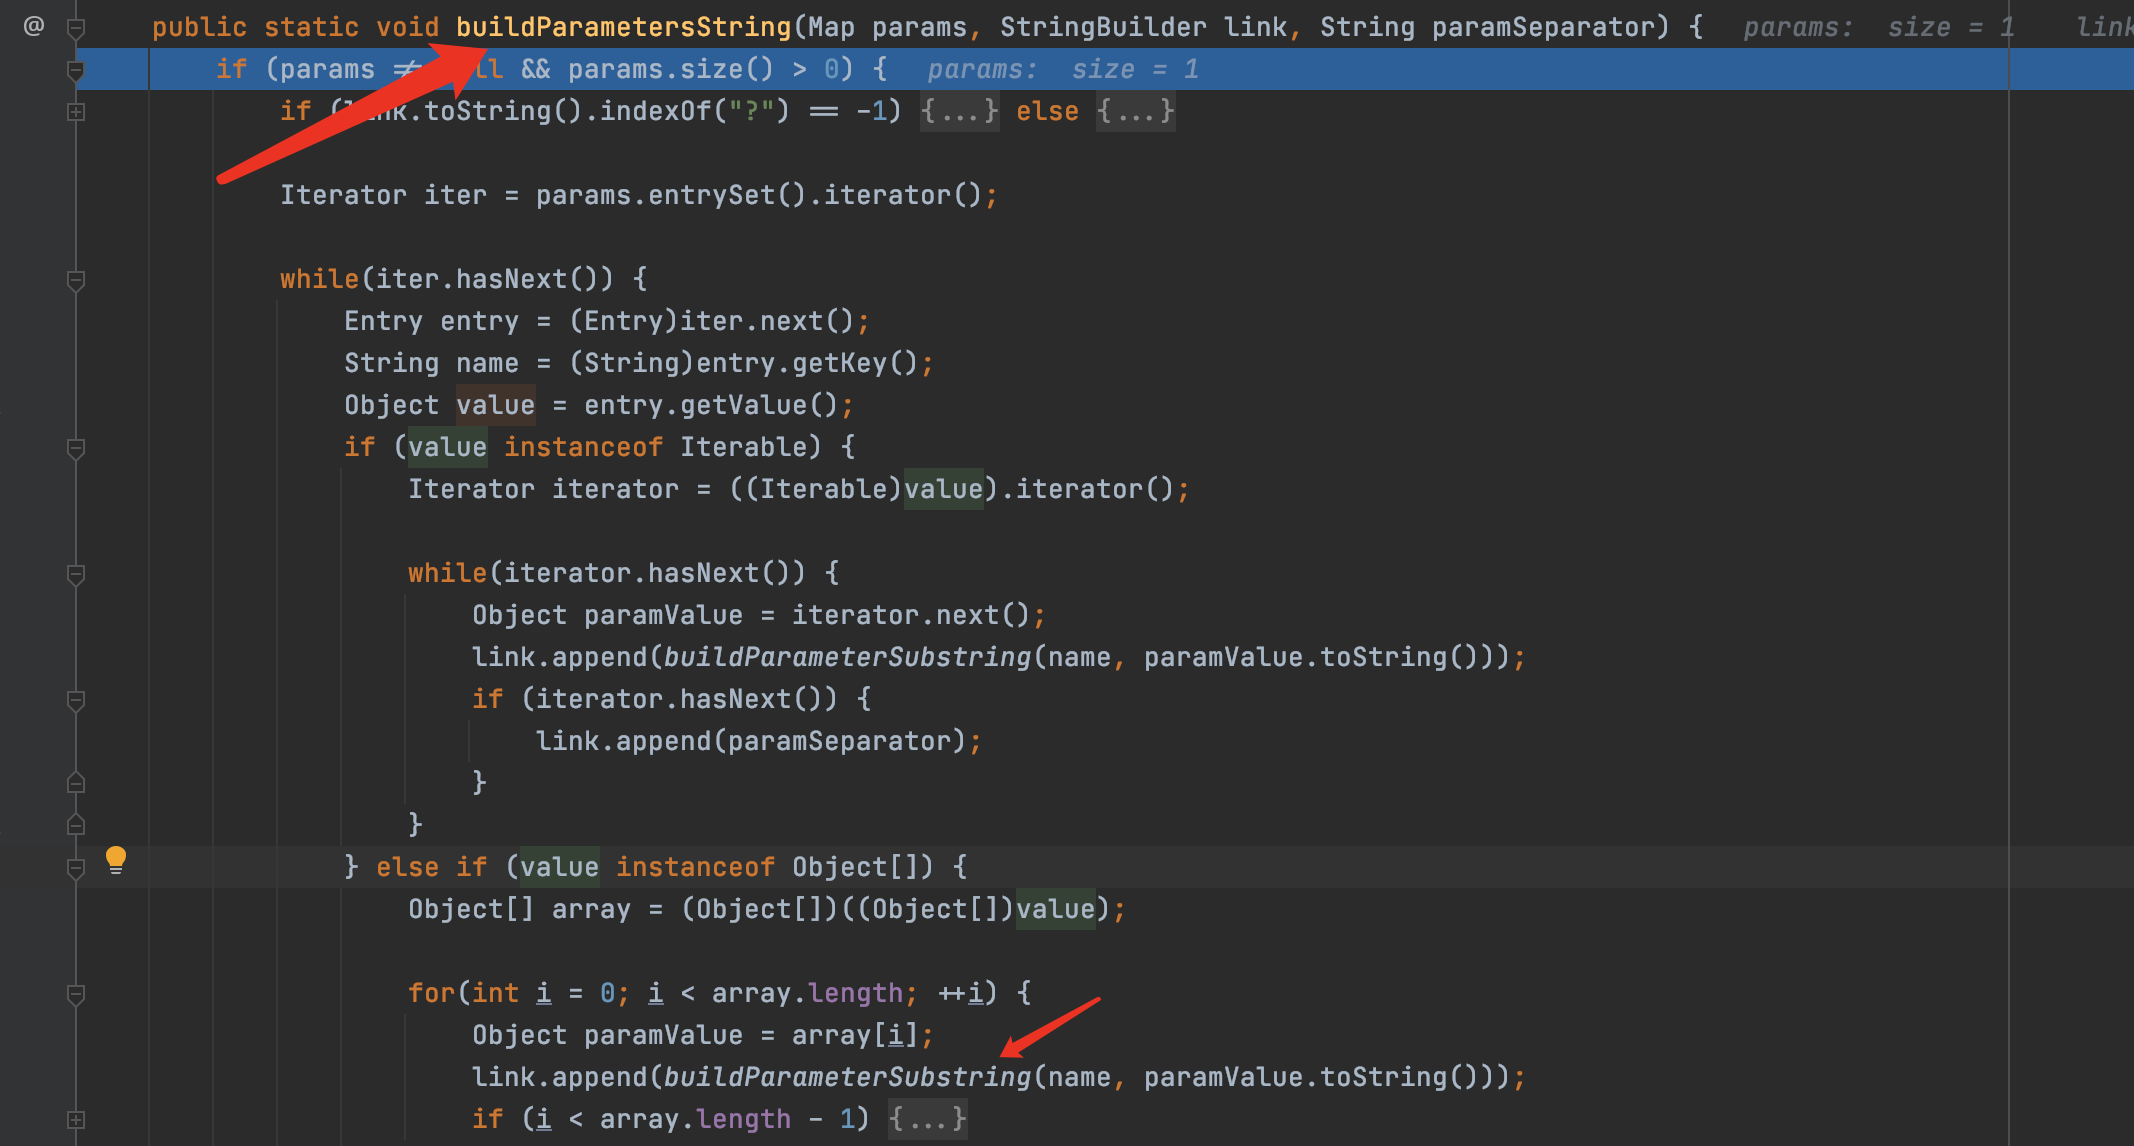This screenshot has height=1146, width=2134.
Task: Collapse the while(iterator.hasNext()) fold marker
Action: click(76, 574)
